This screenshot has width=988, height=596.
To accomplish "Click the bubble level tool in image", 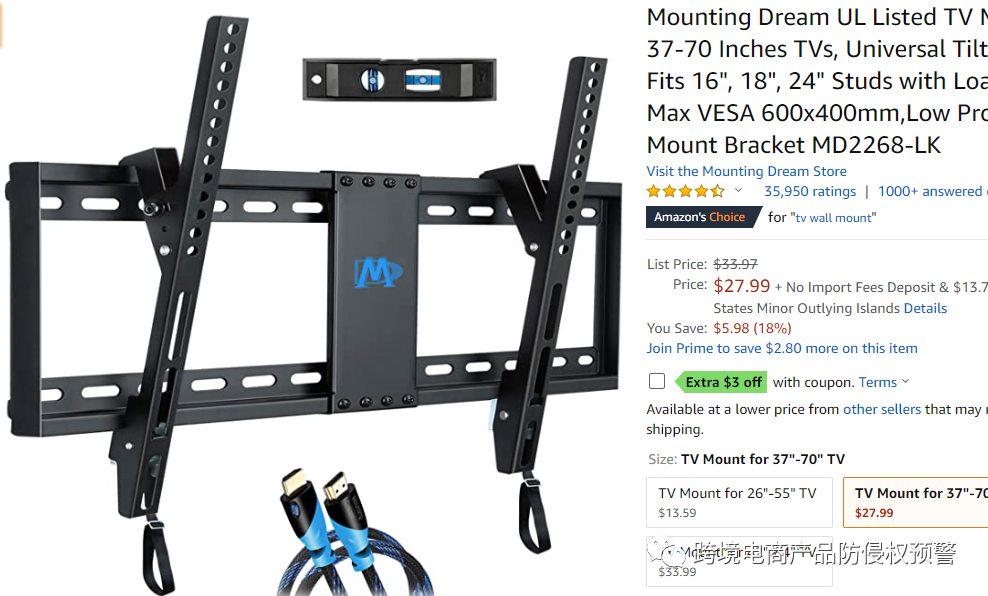I will [x=399, y=79].
